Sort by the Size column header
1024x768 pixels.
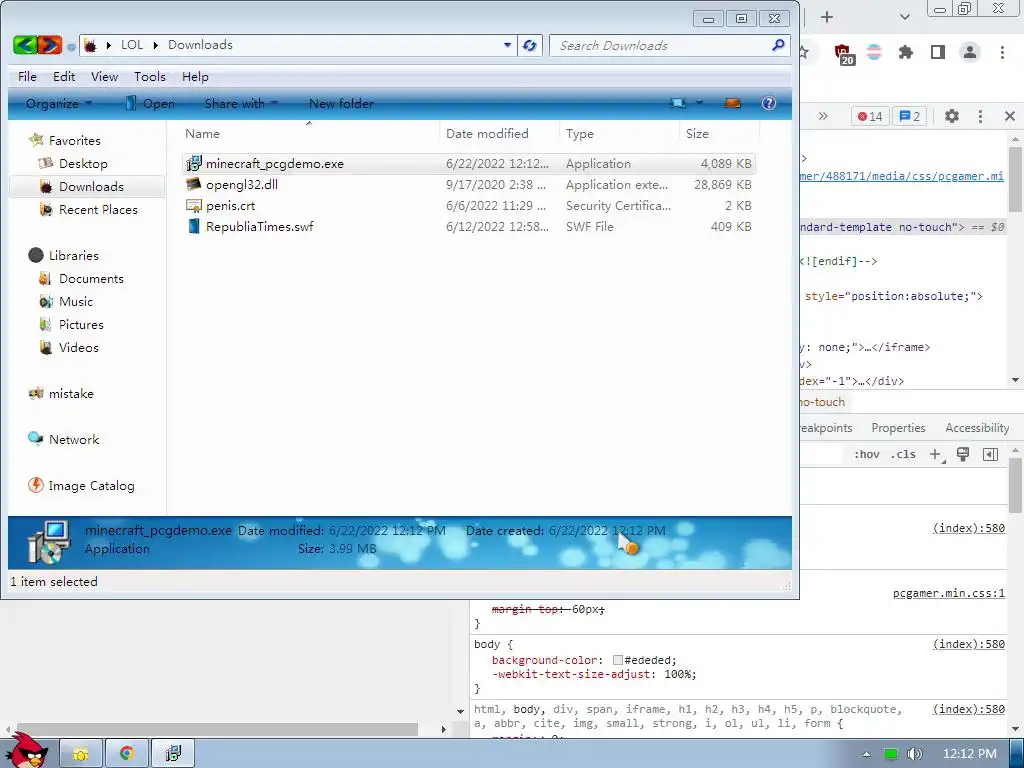697,133
